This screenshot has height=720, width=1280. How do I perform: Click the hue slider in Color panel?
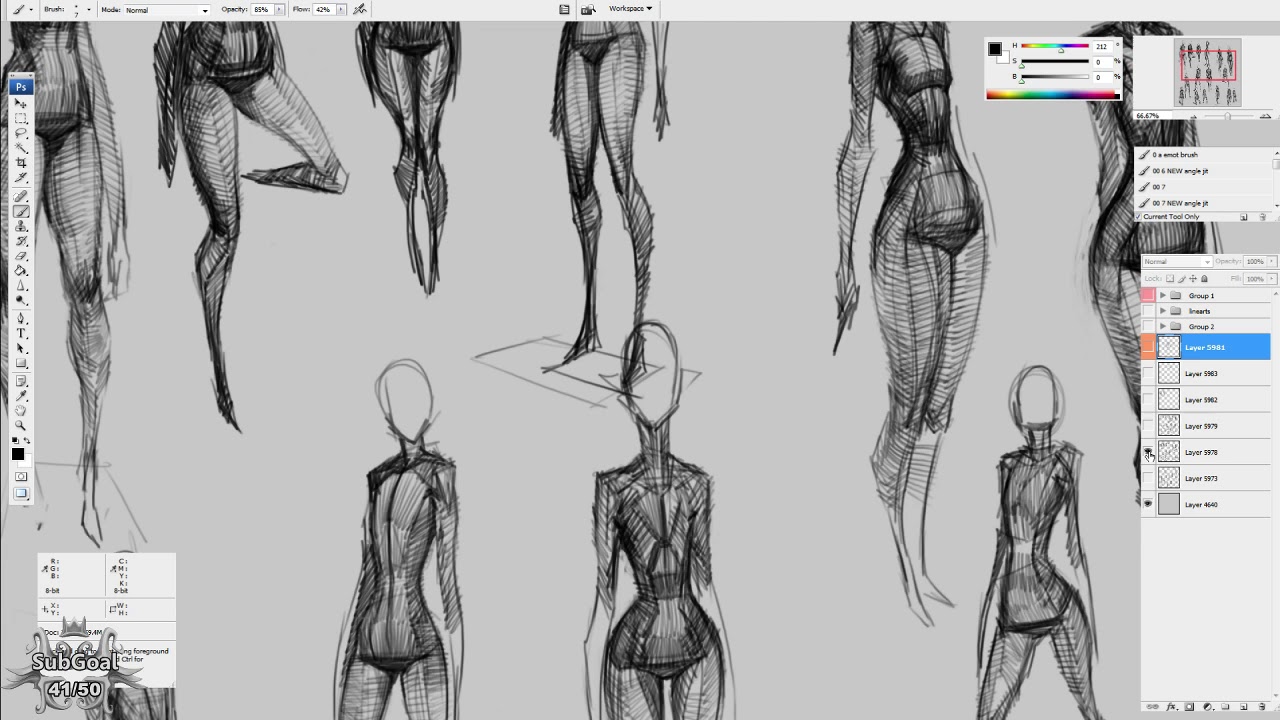pyautogui.click(x=1055, y=47)
